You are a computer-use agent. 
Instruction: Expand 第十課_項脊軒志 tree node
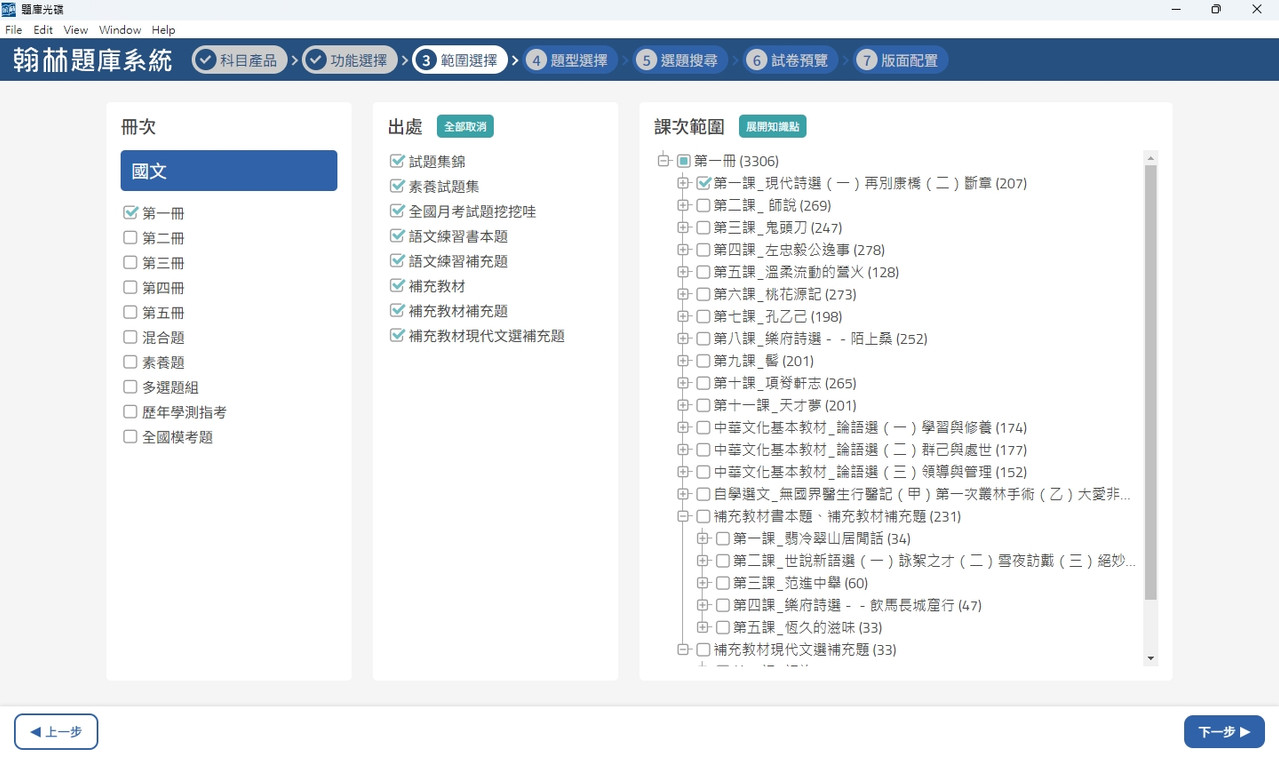pyautogui.click(x=683, y=383)
